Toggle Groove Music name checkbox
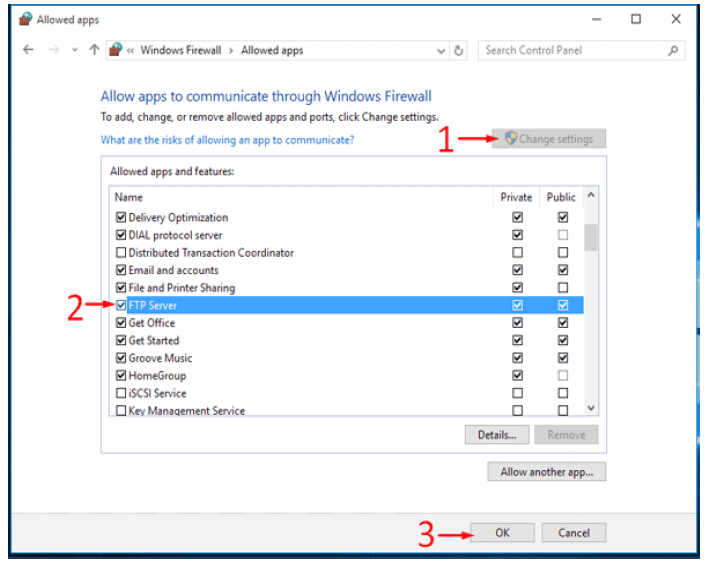This screenshot has height=571, width=710. (x=121, y=358)
